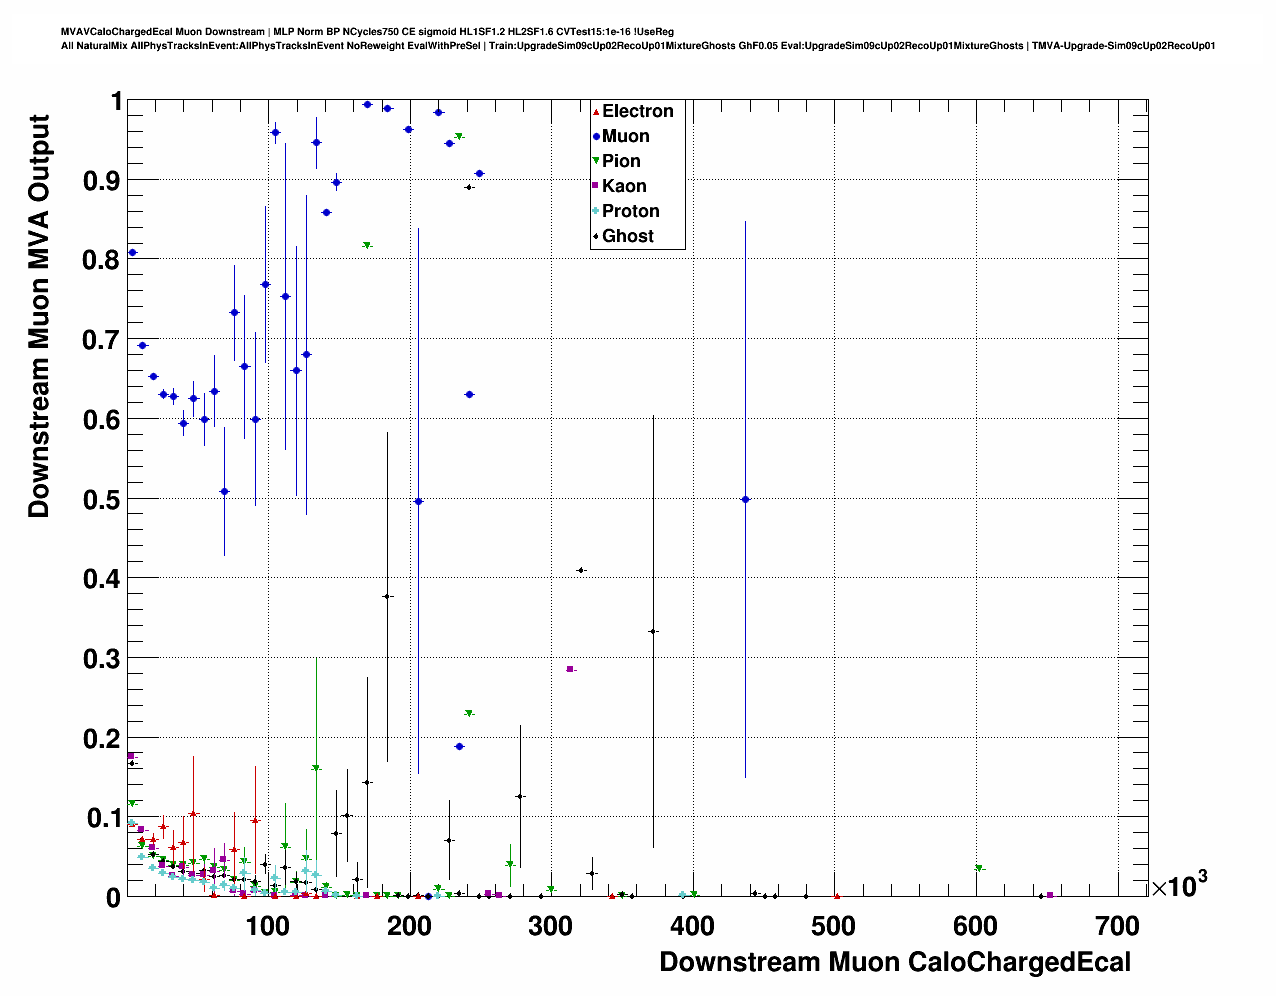Click the blue Muon circle legend marker

click(x=597, y=137)
